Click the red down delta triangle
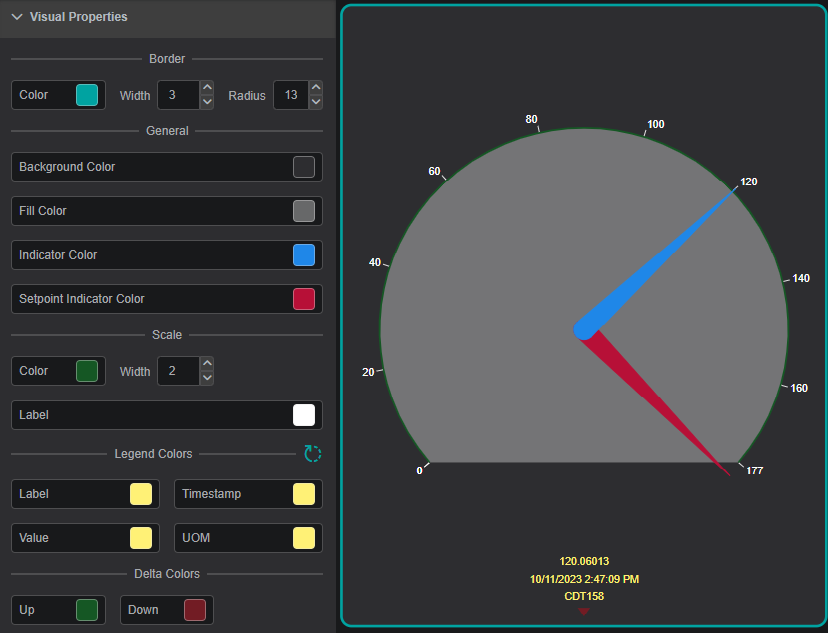Image resolution: width=828 pixels, height=633 pixels. click(584, 611)
